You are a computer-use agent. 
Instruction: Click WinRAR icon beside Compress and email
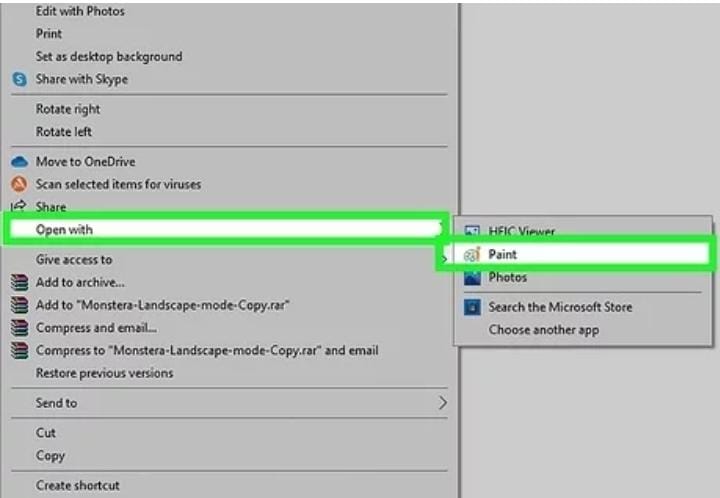(x=18, y=328)
